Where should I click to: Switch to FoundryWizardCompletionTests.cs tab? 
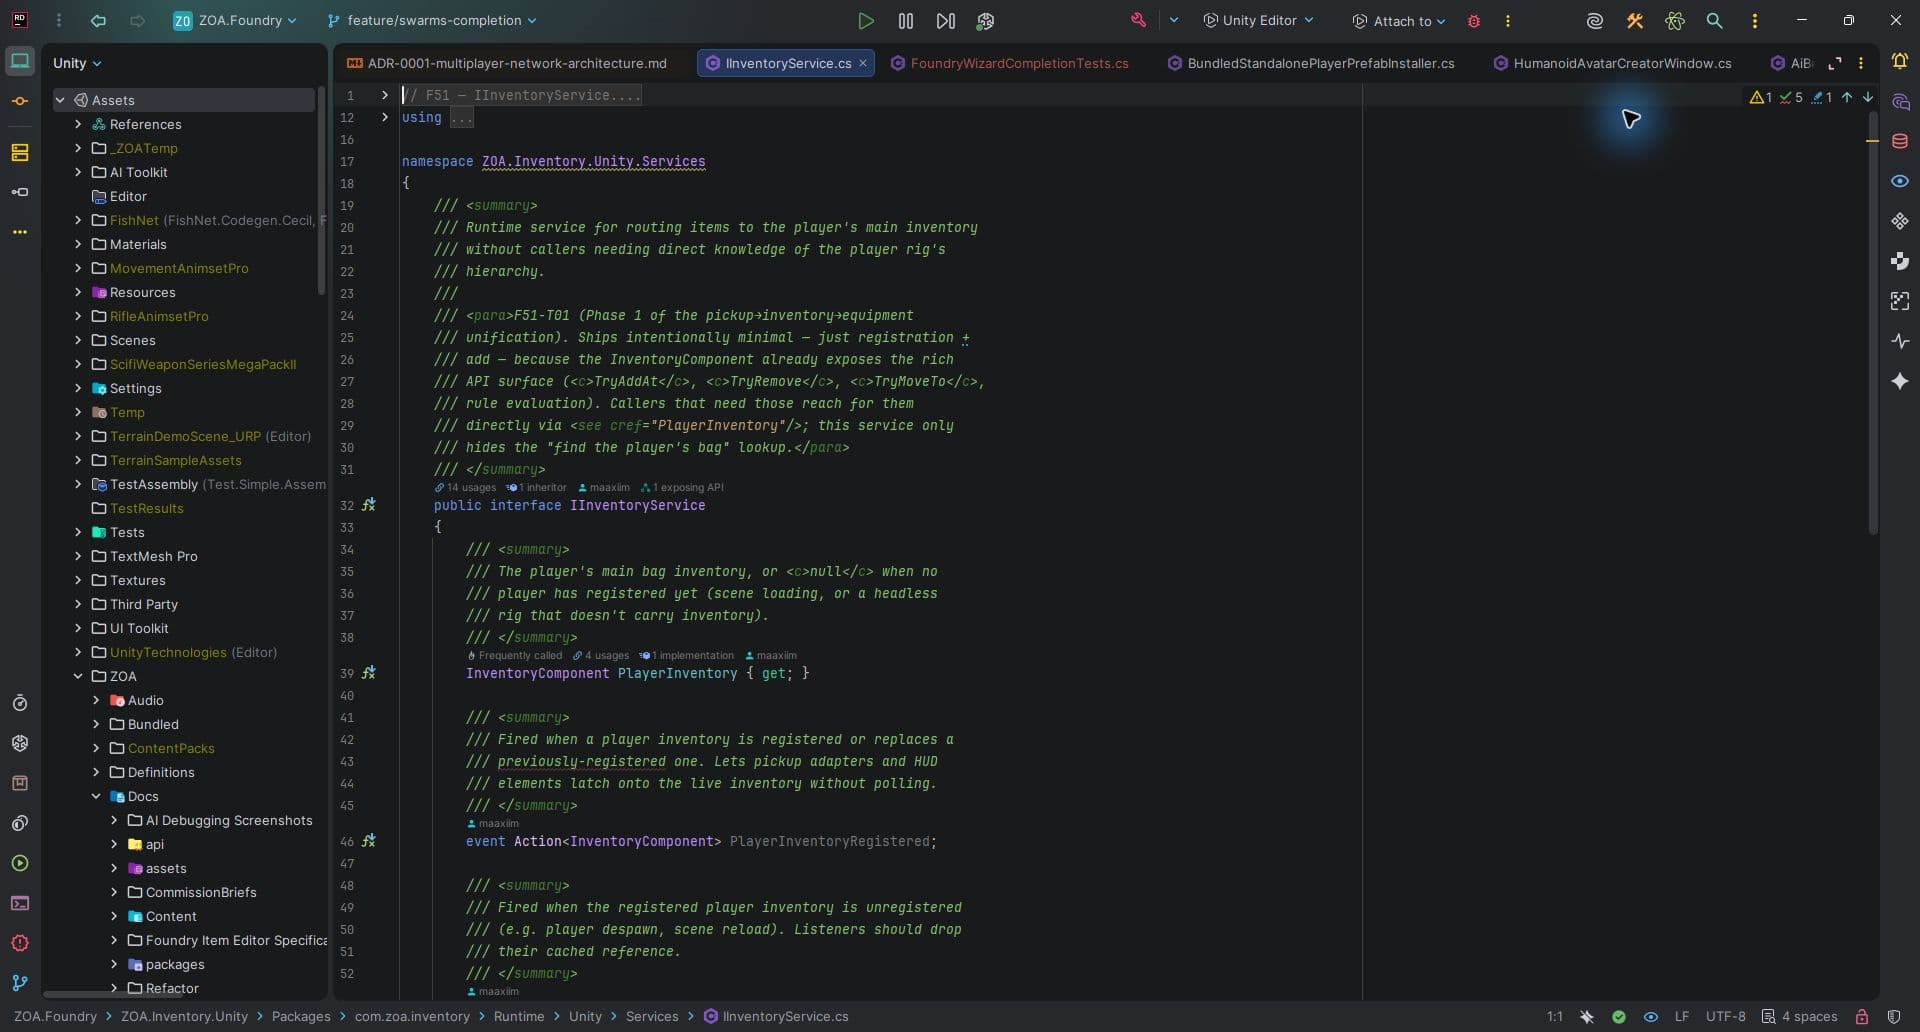[1010, 63]
